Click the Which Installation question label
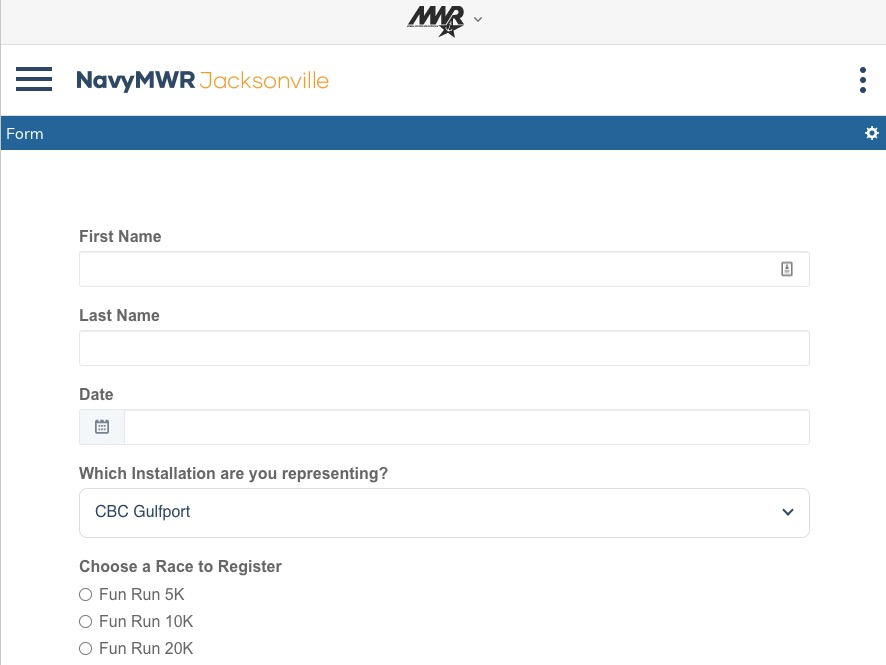 coord(233,474)
